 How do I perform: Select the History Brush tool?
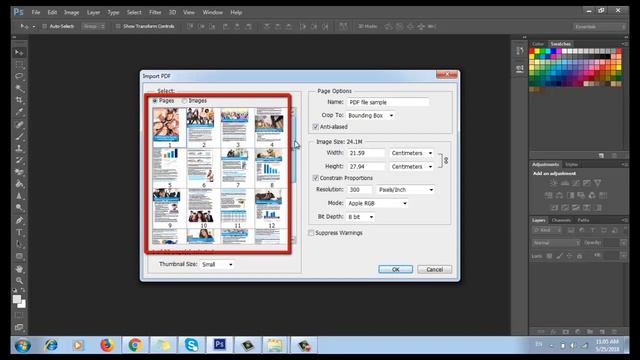coord(19,160)
